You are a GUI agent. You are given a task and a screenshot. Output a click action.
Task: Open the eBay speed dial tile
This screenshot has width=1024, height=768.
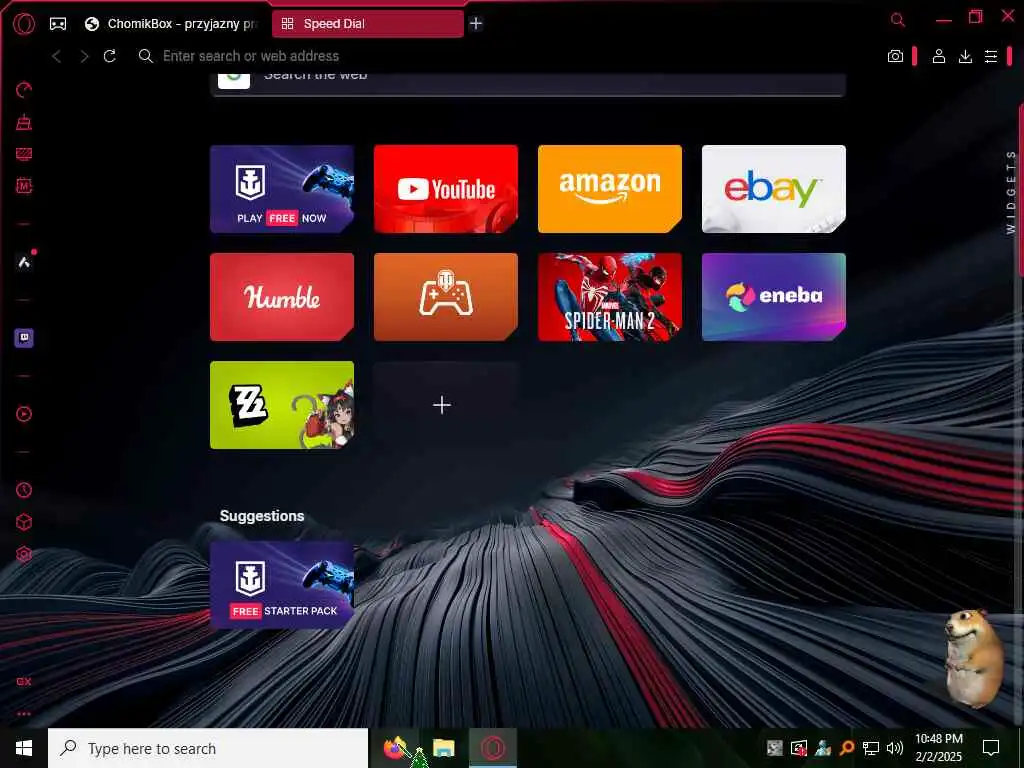coord(774,189)
